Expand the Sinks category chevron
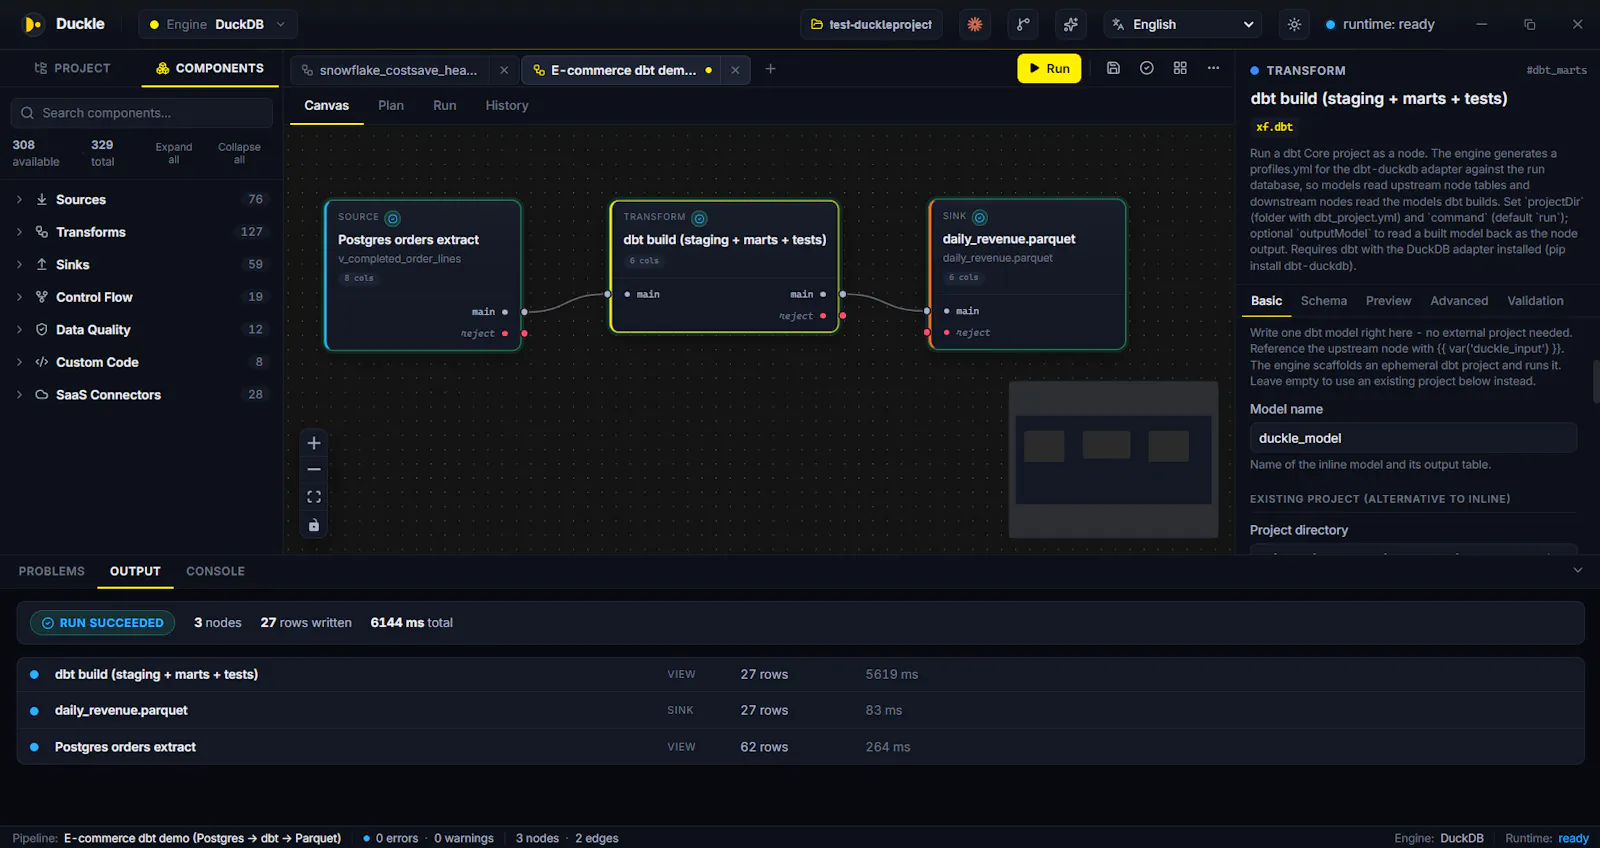The height and width of the screenshot is (848, 1600). [19, 265]
